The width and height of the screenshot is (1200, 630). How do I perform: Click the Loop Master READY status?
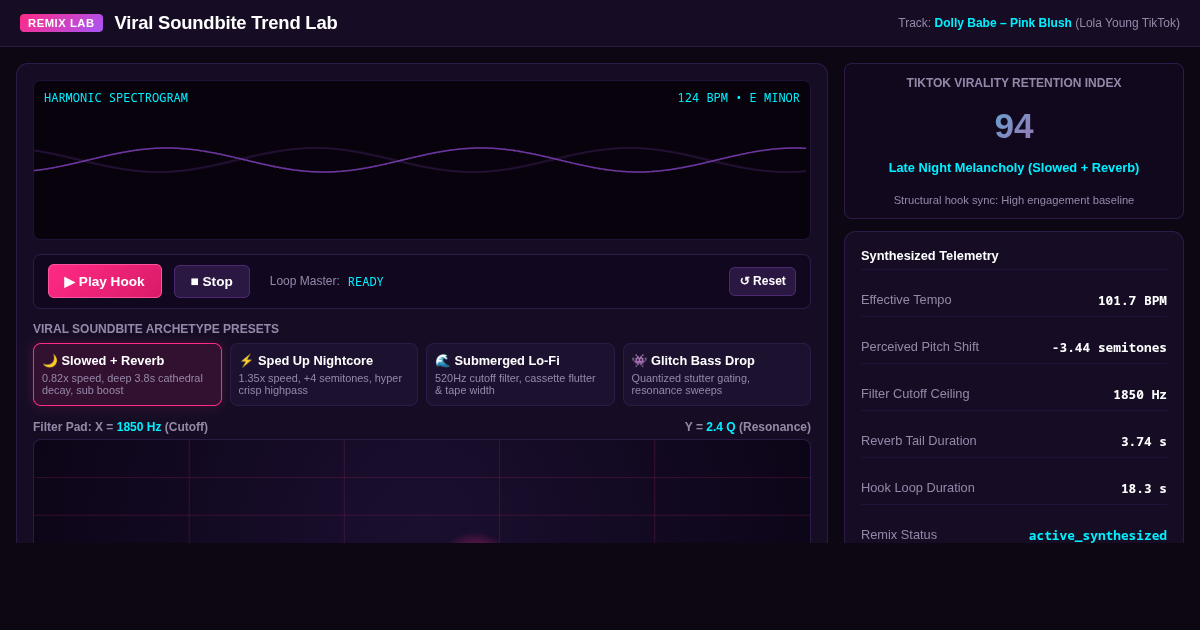click(x=366, y=282)
